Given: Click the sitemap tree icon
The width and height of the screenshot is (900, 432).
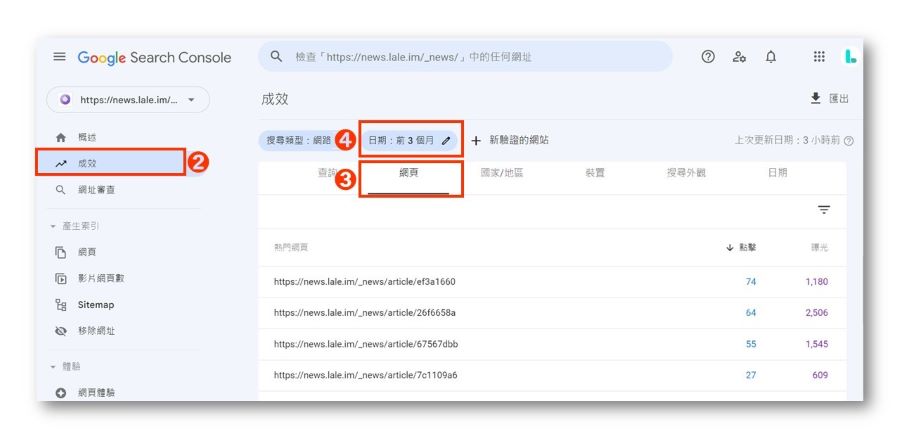Looking at the screenshot, I should click(61, 305).
